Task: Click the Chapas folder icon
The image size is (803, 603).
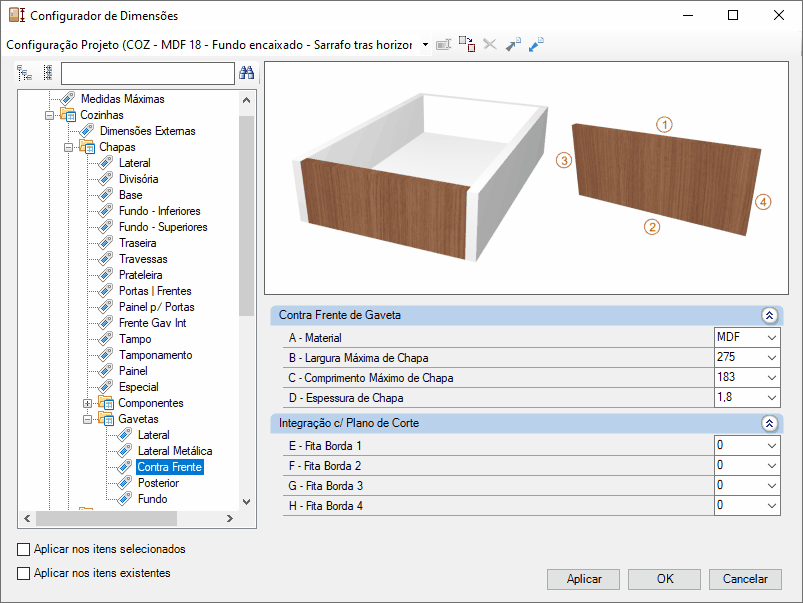Action: coord(87,147)
